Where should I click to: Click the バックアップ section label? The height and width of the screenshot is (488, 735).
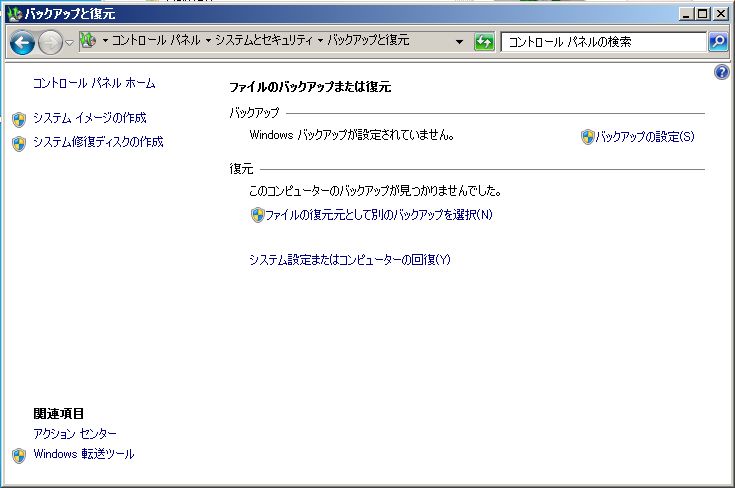[254, 113]
